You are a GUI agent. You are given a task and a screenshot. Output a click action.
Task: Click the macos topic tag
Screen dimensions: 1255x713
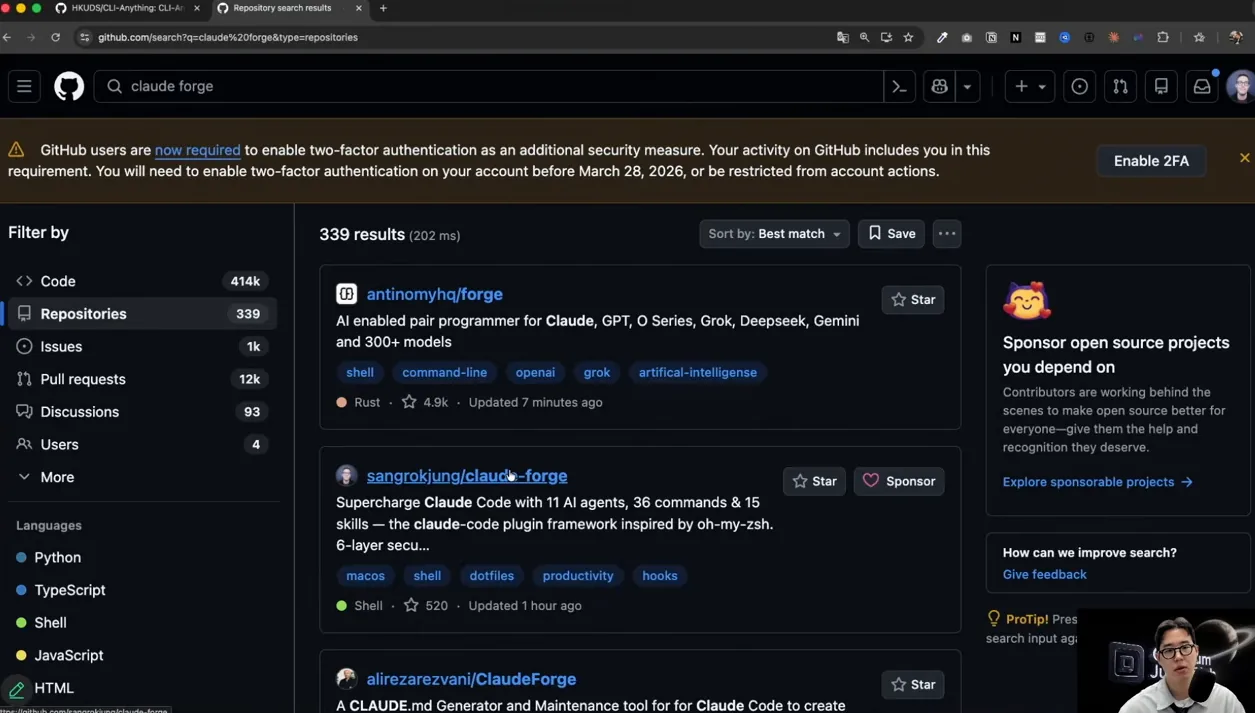tap(365, 575)
